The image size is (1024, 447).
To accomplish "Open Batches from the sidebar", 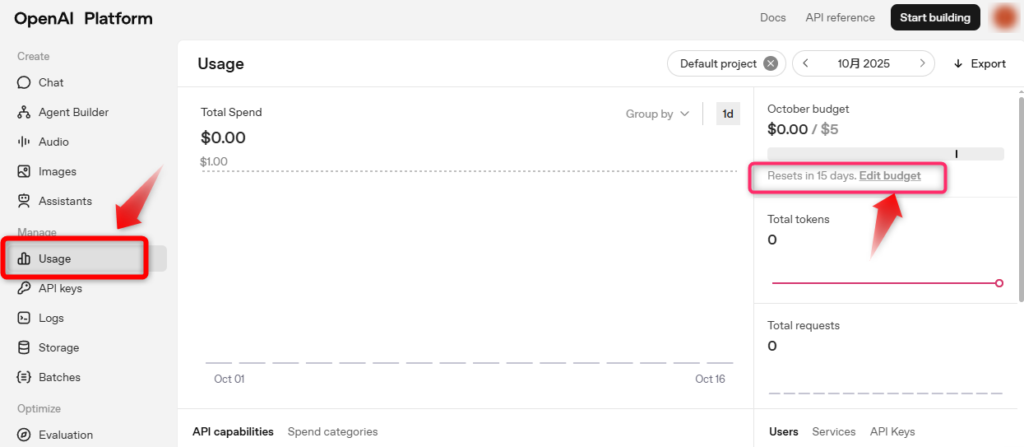I will (x=59, y=378).
